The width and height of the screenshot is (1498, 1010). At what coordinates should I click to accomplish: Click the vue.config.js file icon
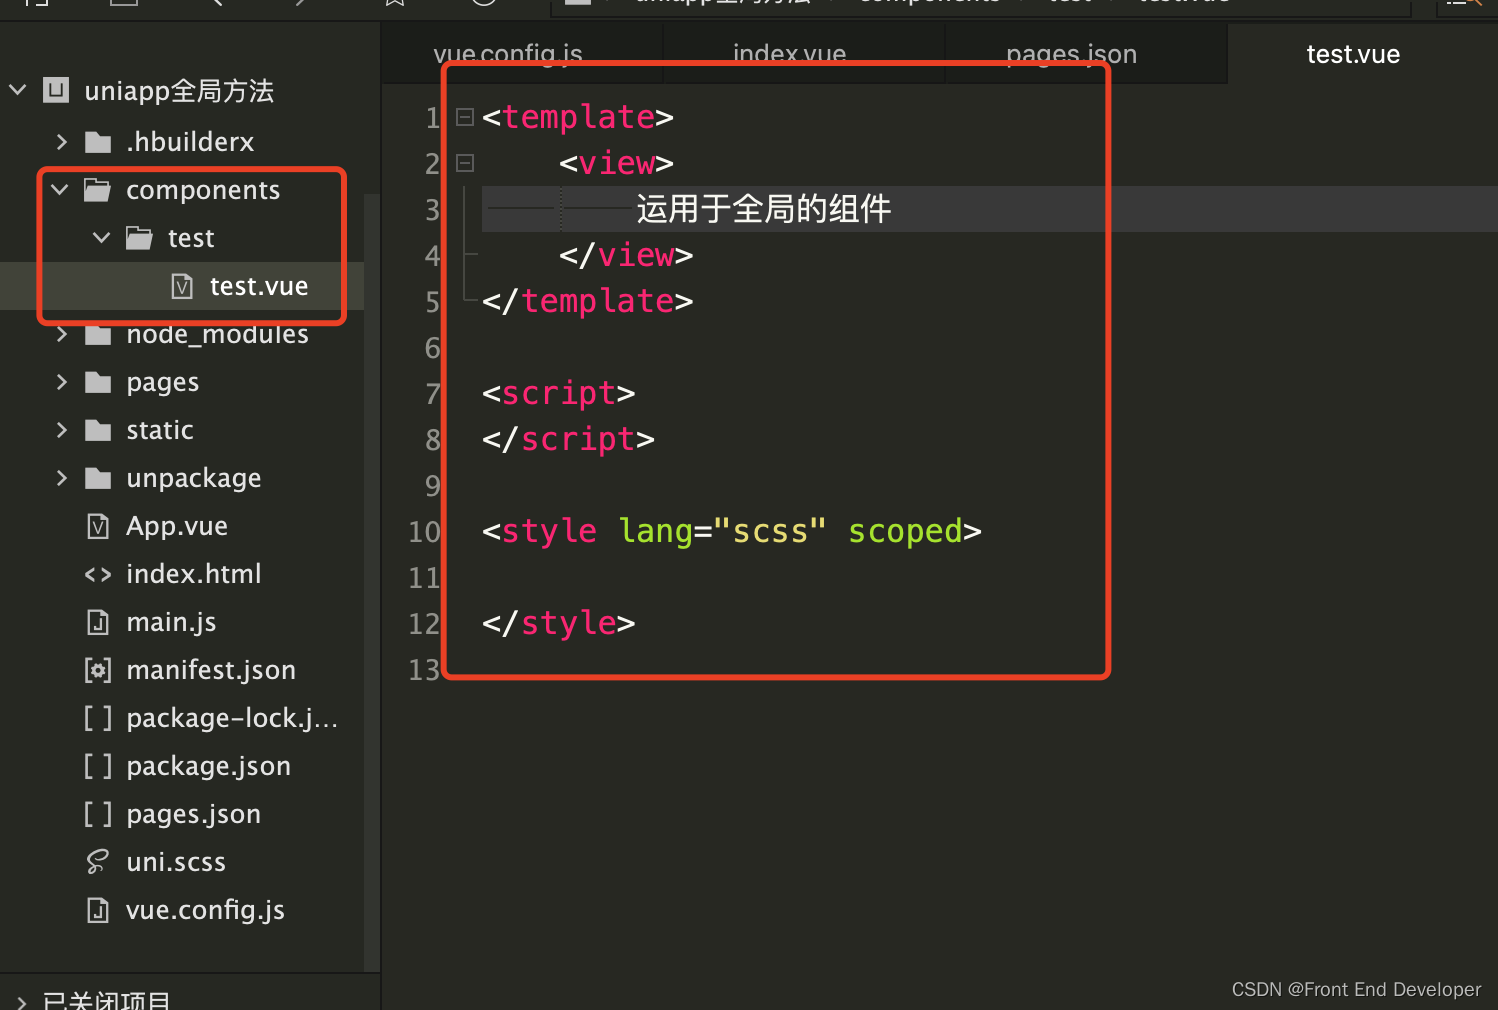pyautogui.click(x=98, y=910)
